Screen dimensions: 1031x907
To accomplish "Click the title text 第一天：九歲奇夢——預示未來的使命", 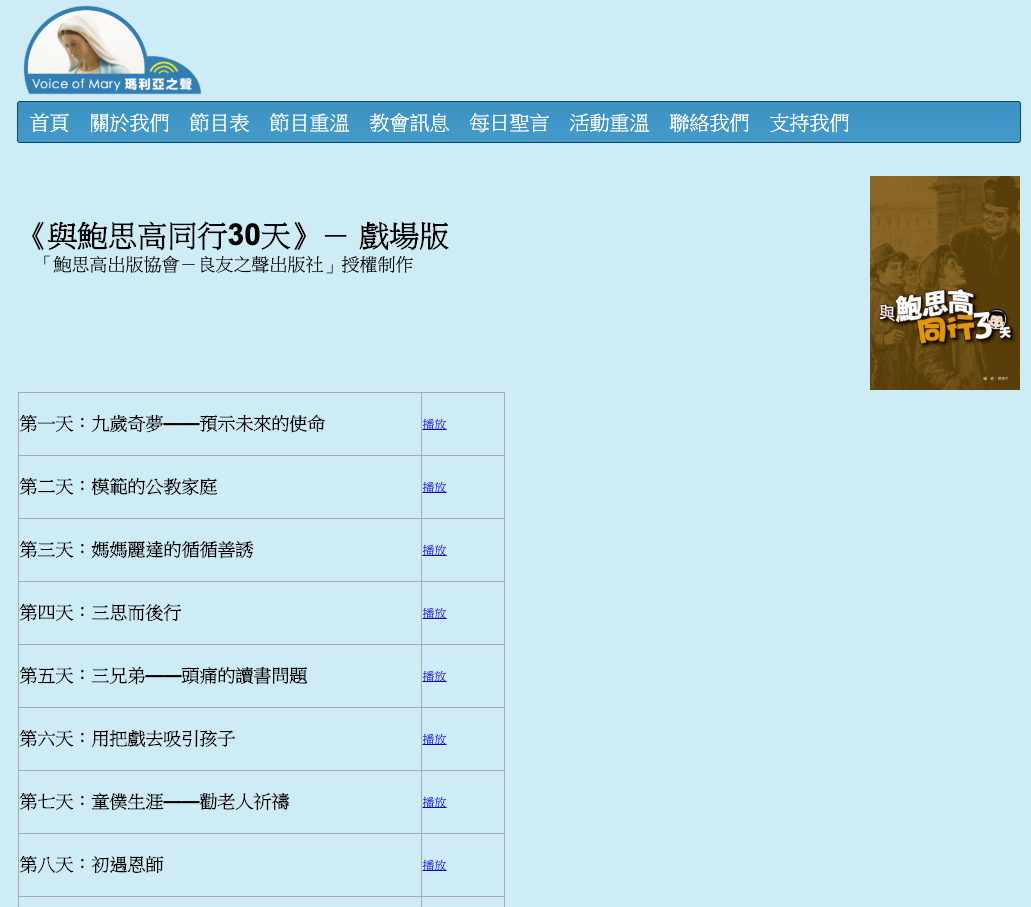I will pyautogui.click(x=172, y=424).
